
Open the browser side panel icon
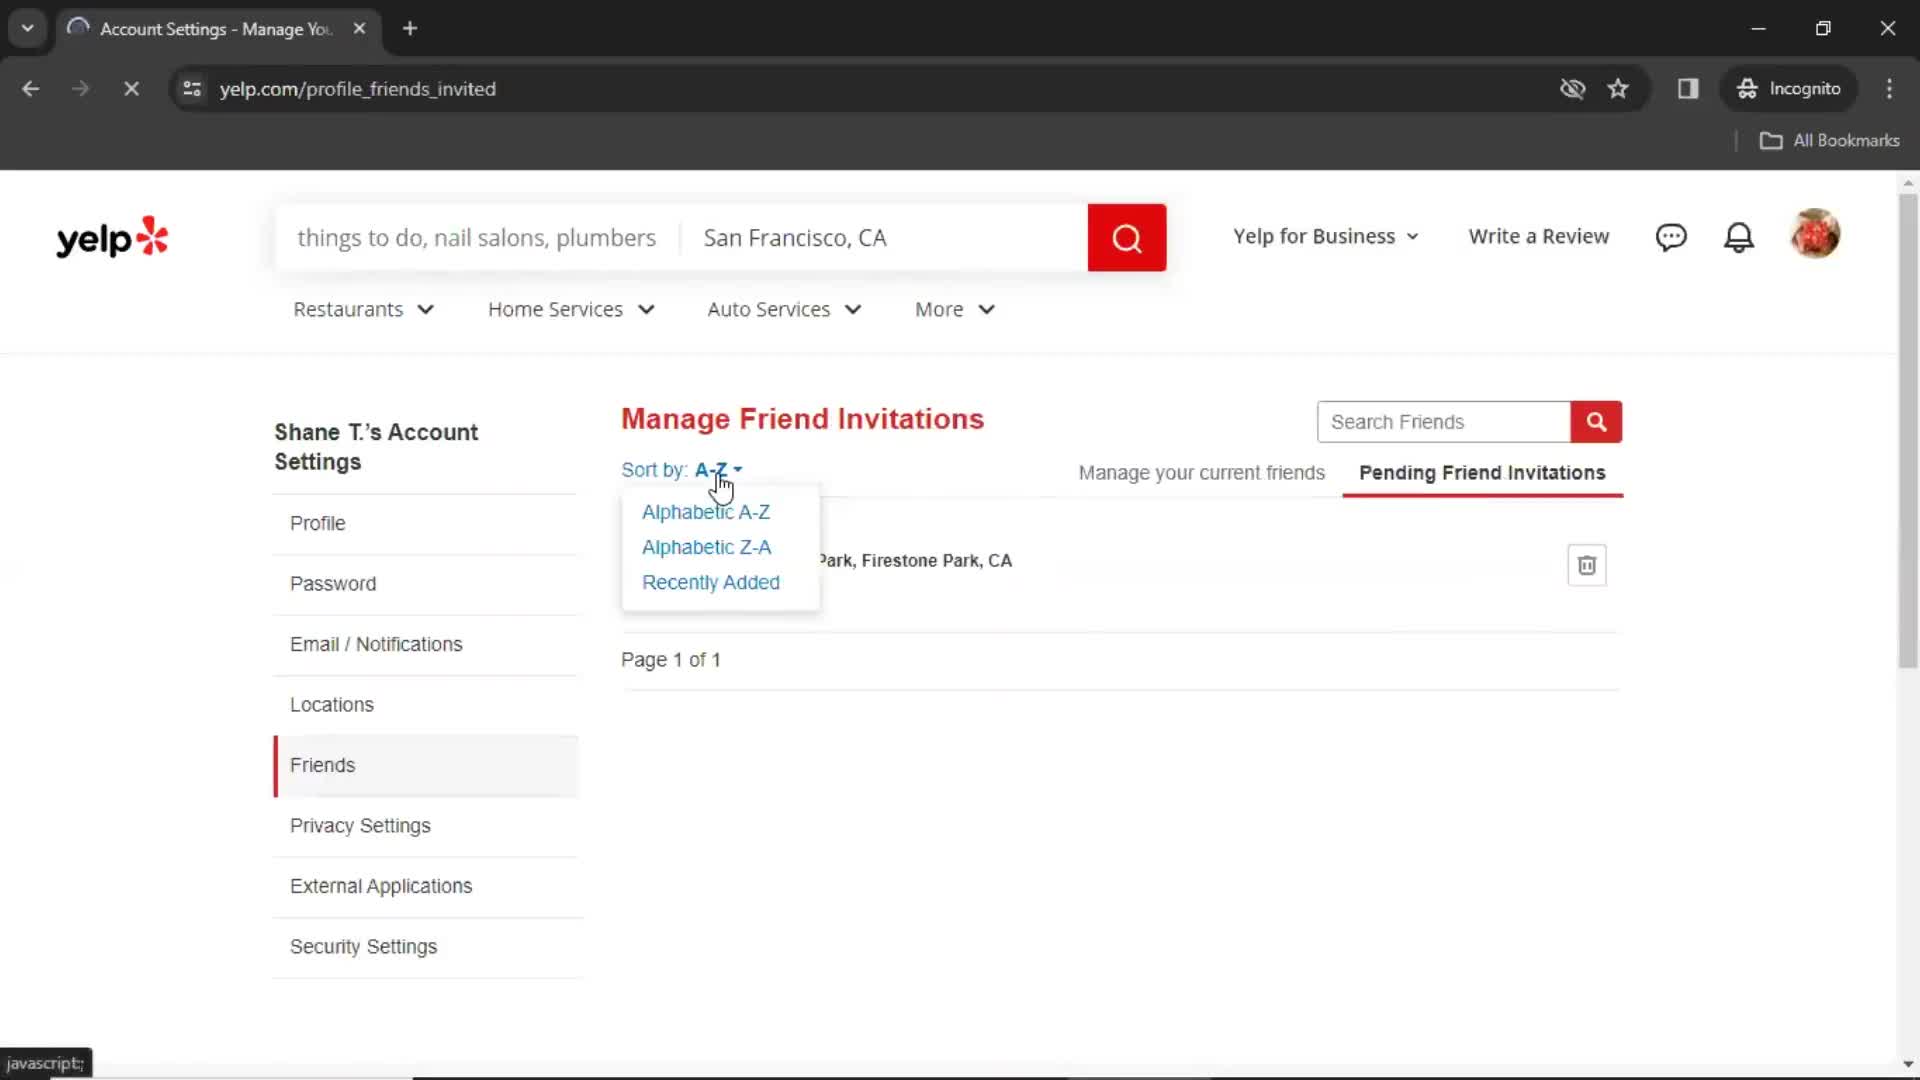[x=1688, y=88]
